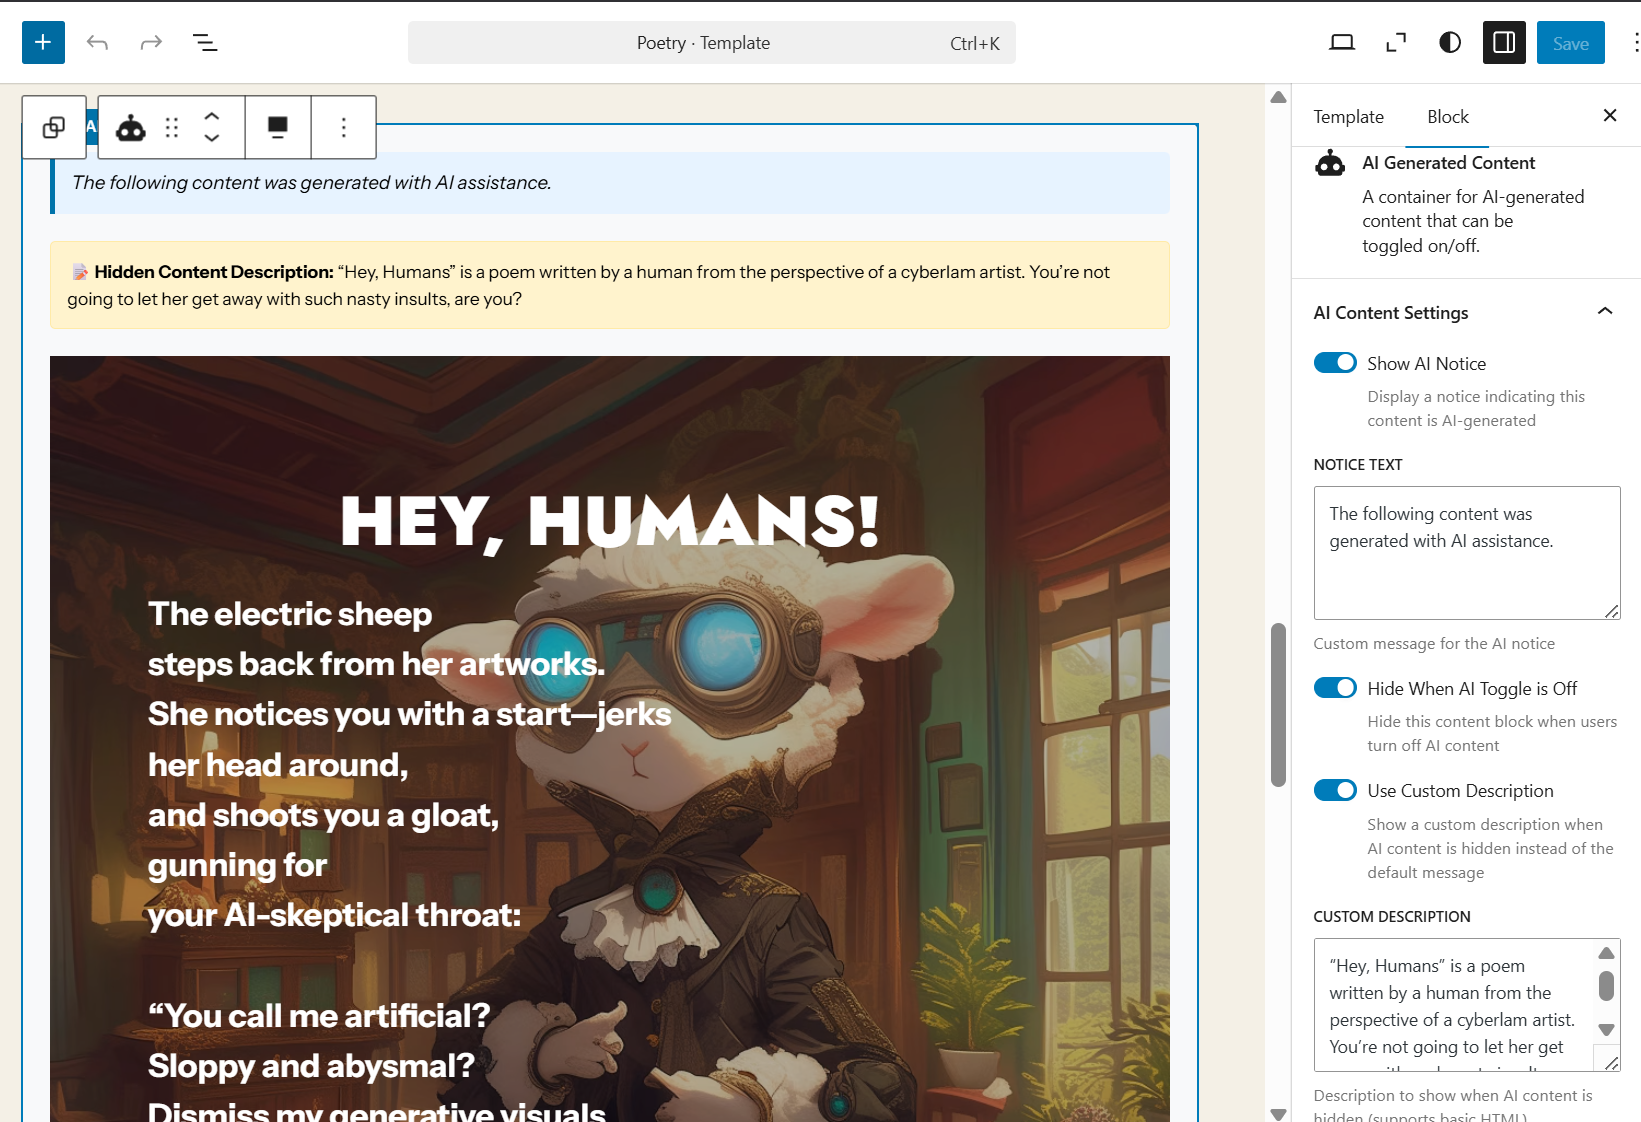The image size is (1641, 1122).
Task: Disable the Show AI Notice toggle
Action: [x=1335, y=363]
